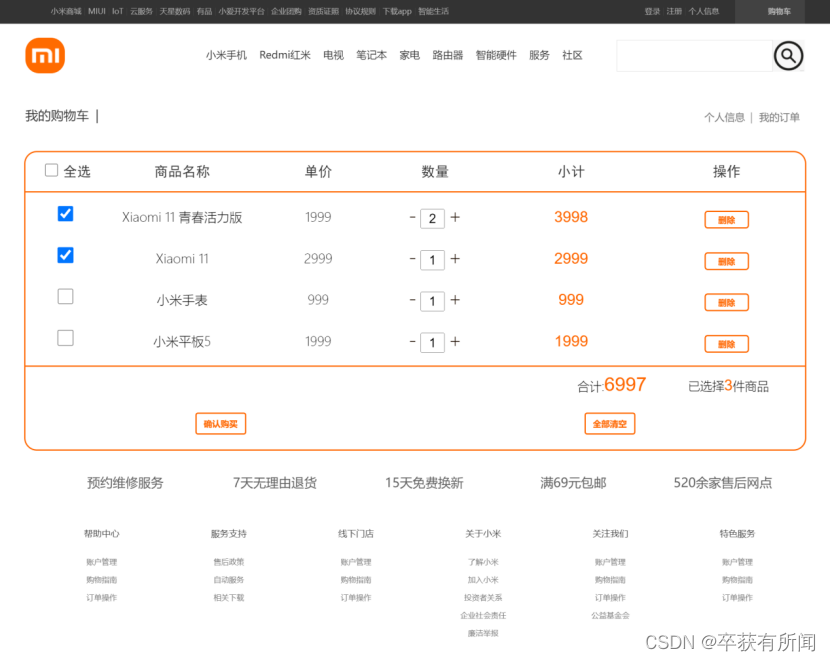Click the 确认购买 button
The image size is (831, 661).
(220, 424)
